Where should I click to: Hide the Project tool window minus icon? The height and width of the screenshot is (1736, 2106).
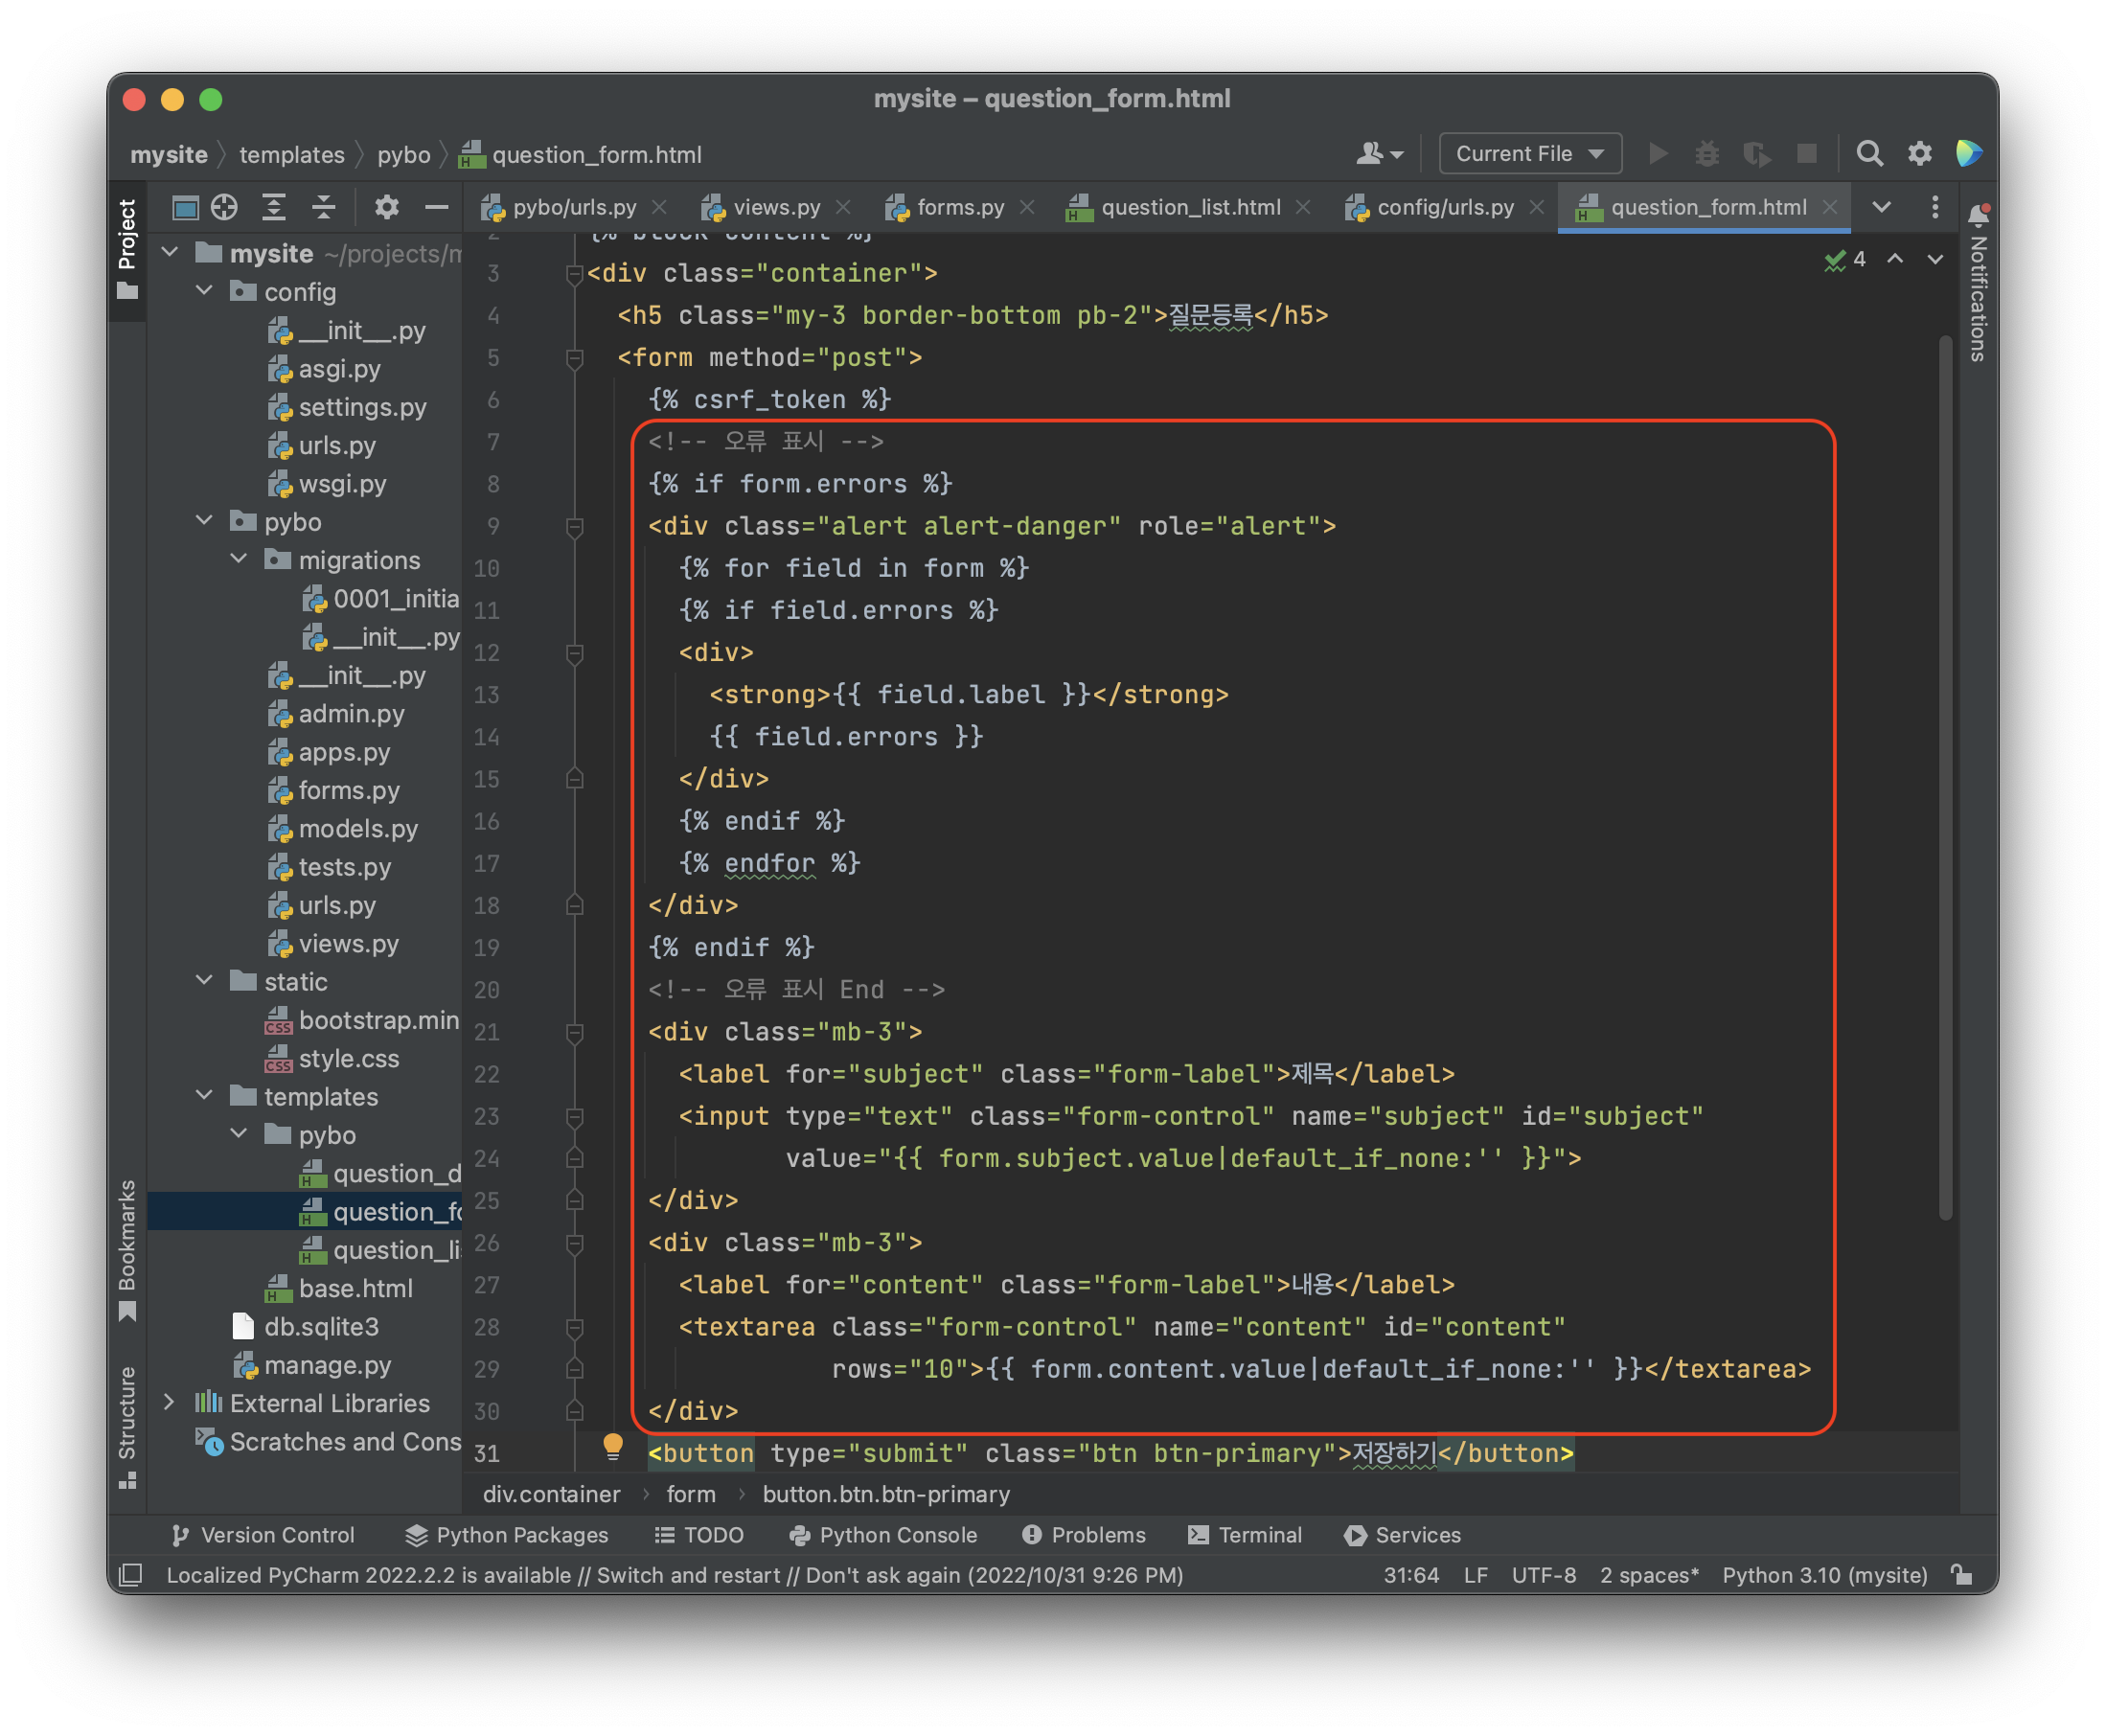click(x=436, y=207)
